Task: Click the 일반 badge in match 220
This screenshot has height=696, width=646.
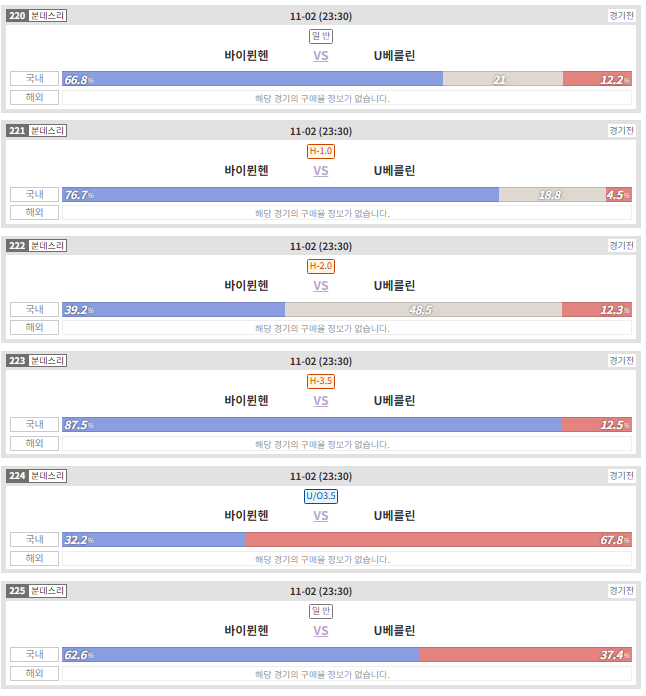Action: (x=321, y=36)
